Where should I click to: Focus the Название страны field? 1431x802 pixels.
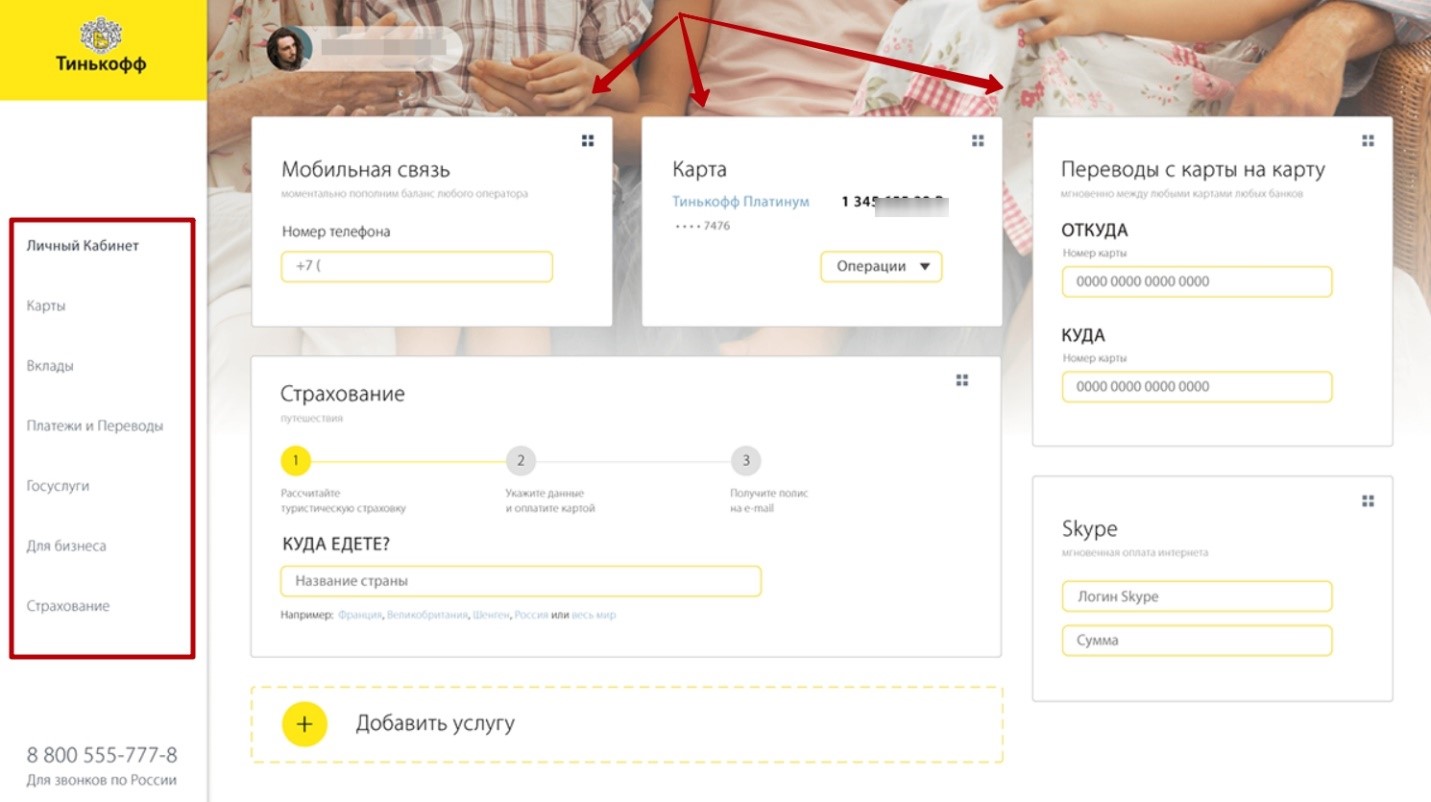click(521, 581)
